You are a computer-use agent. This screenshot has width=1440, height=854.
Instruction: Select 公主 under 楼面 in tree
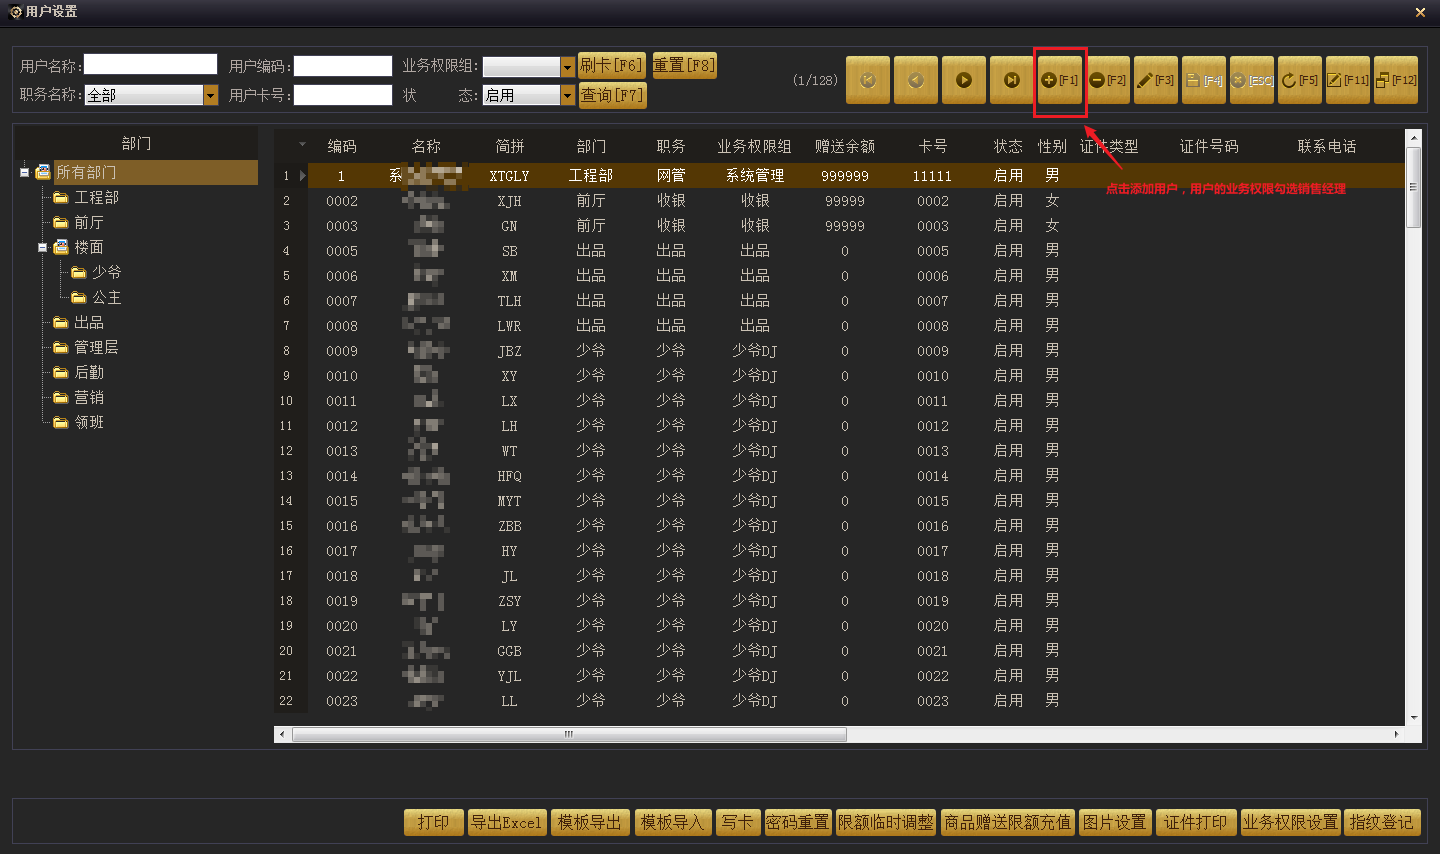[106, 297]
